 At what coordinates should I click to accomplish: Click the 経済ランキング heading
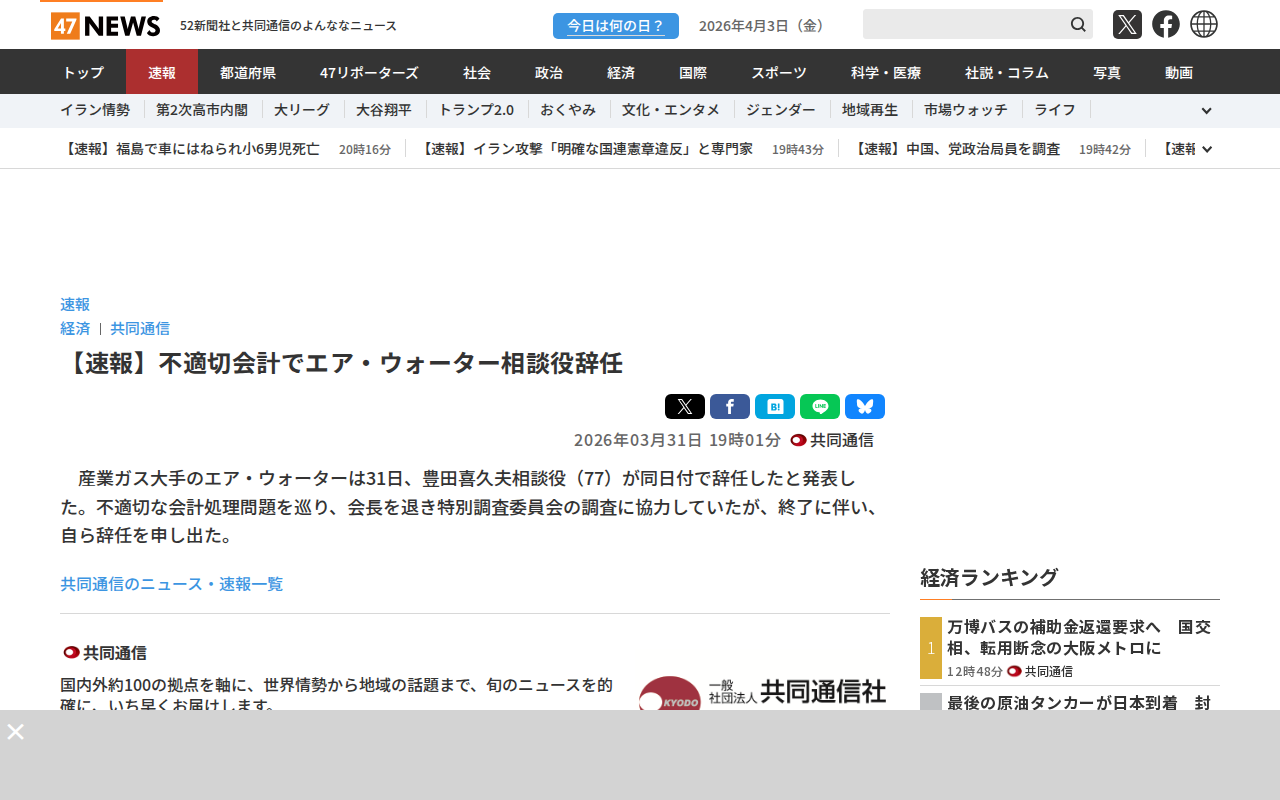click(989, 577)
